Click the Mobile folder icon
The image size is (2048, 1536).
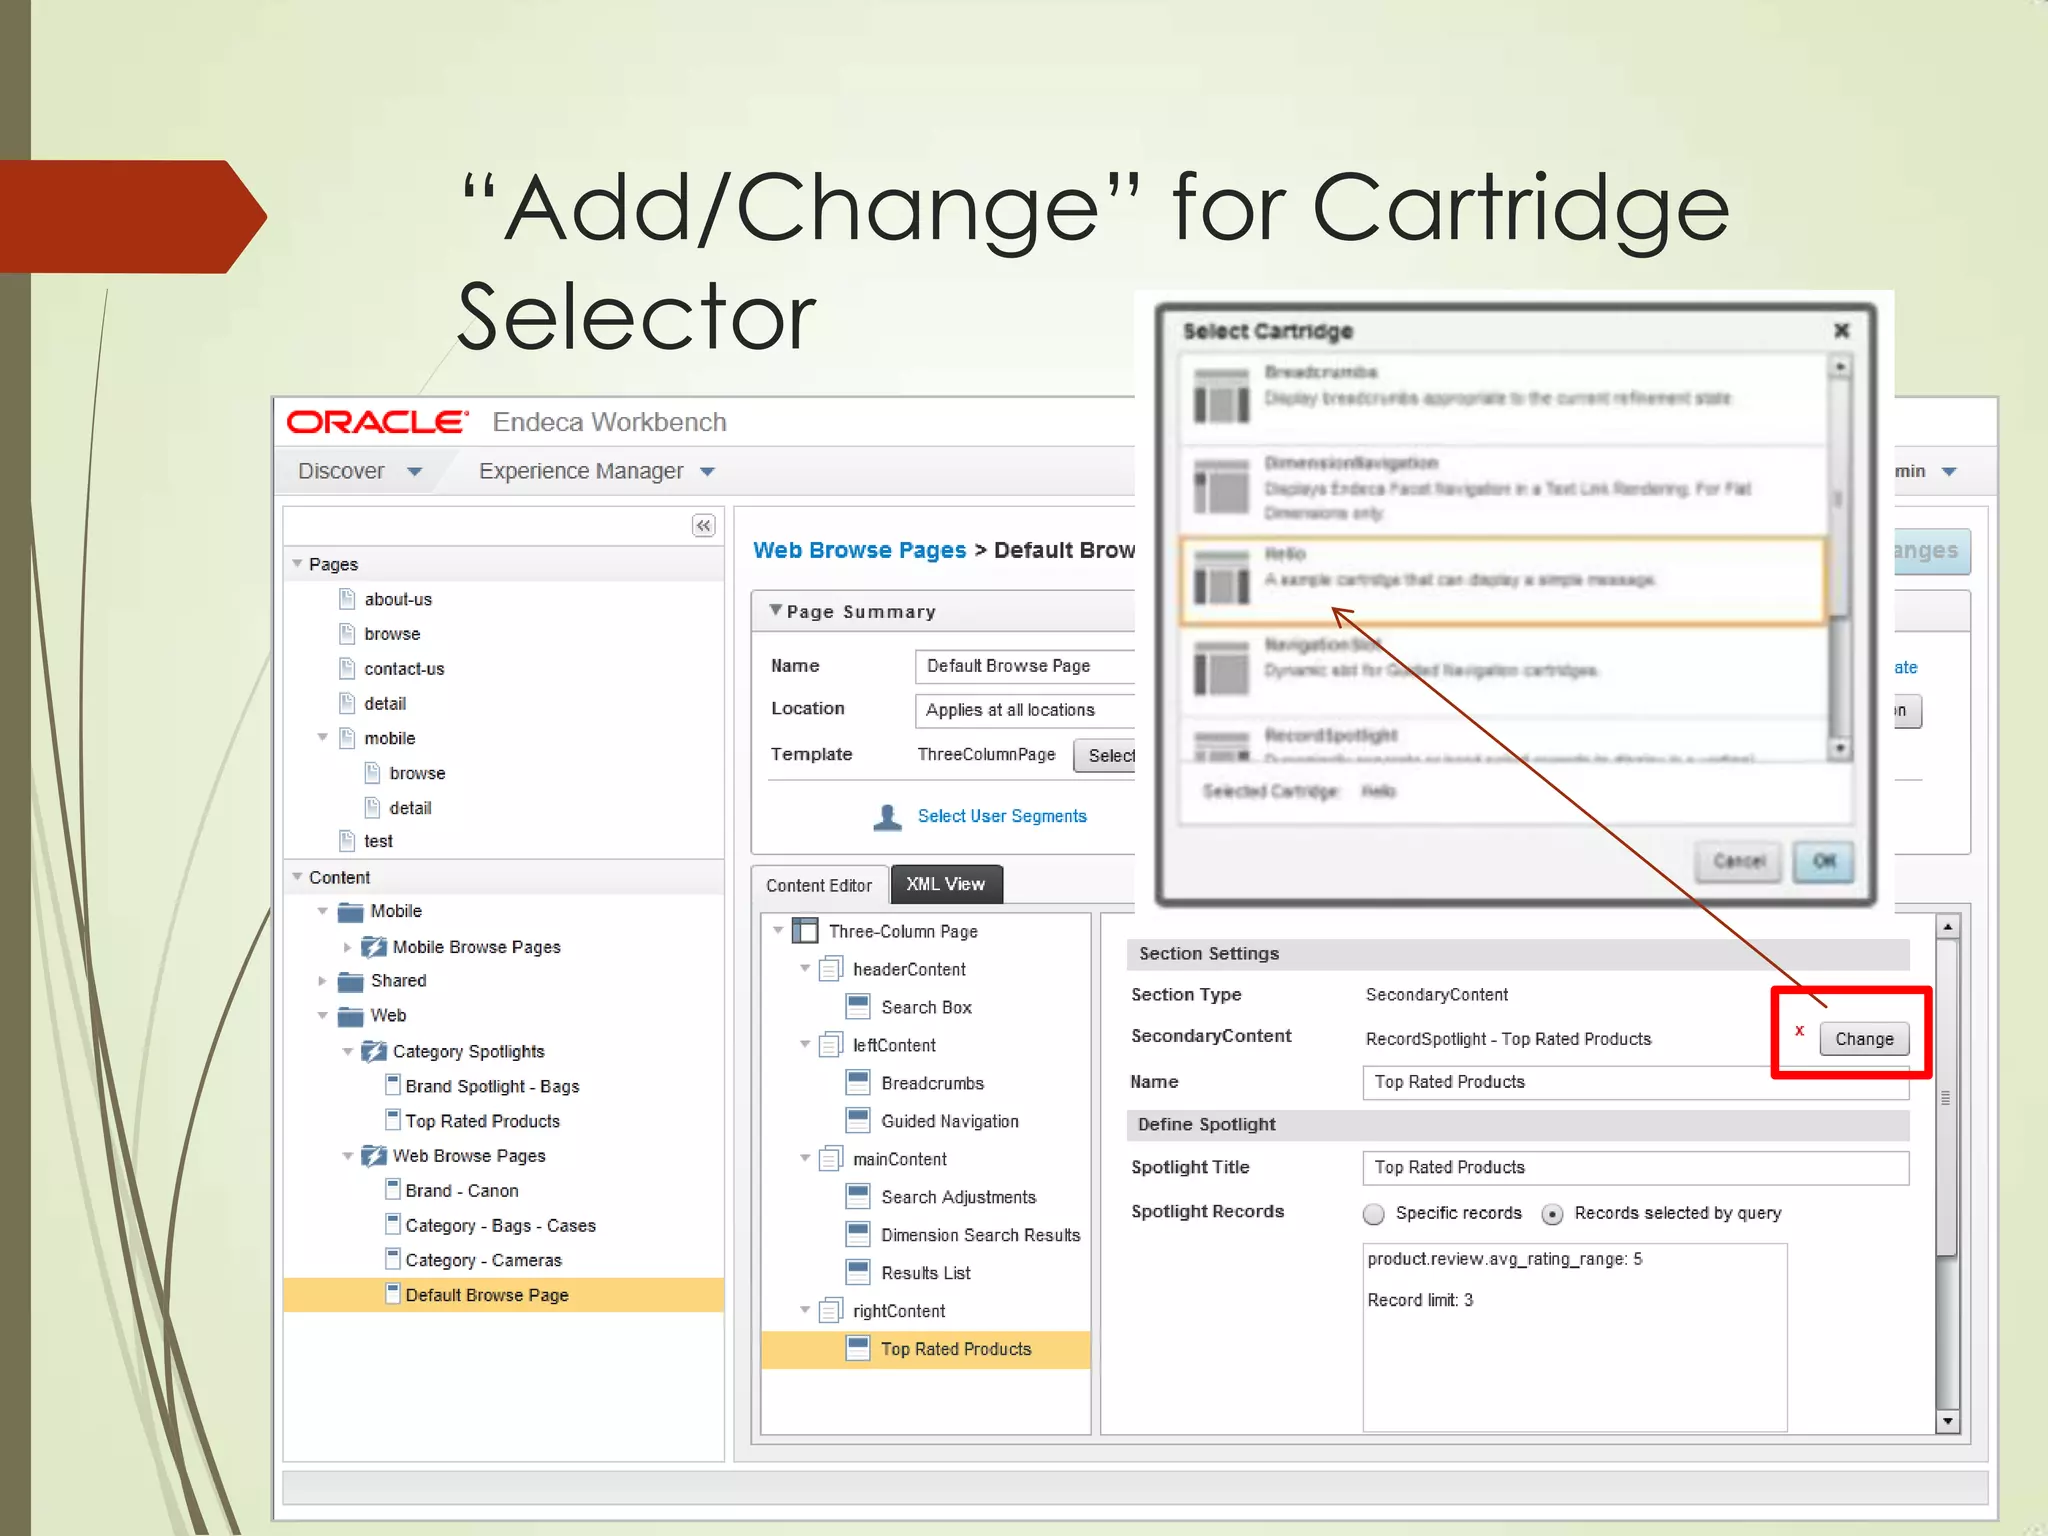350,911
